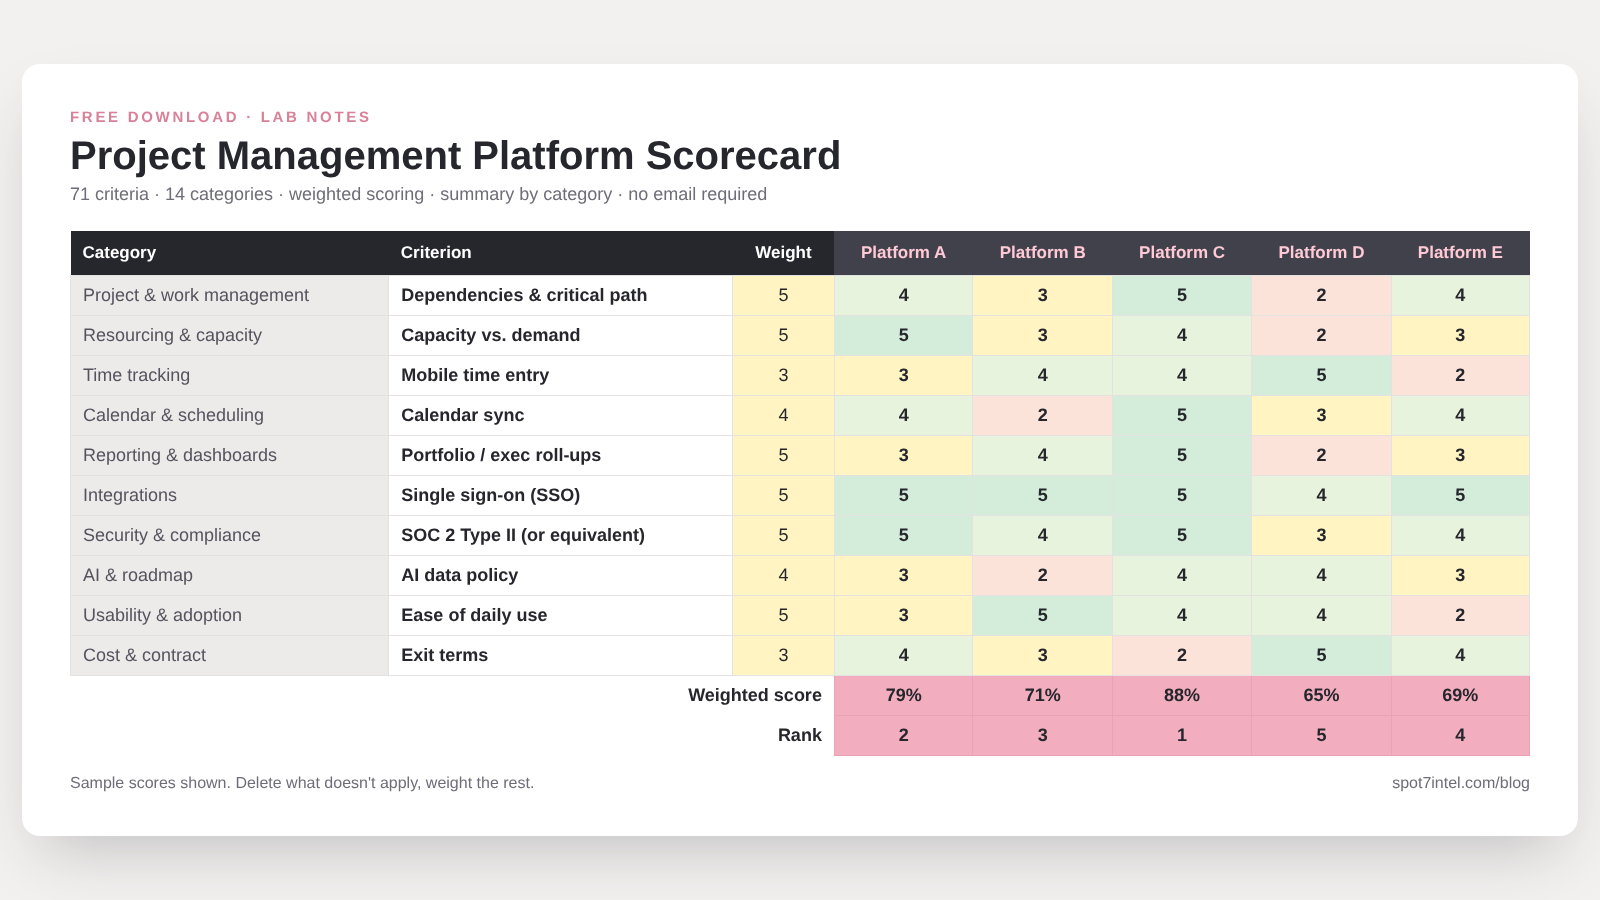Screen dimensions: 1600x900
Task: Select the Mobile time entry criterion
Action: [561, 375]
